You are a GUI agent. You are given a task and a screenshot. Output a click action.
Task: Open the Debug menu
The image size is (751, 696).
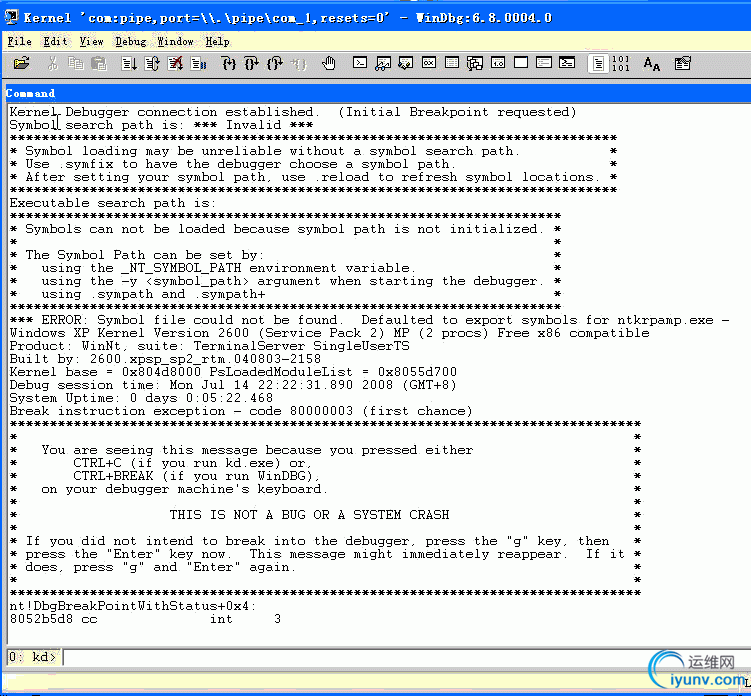[x=131, y=42]
